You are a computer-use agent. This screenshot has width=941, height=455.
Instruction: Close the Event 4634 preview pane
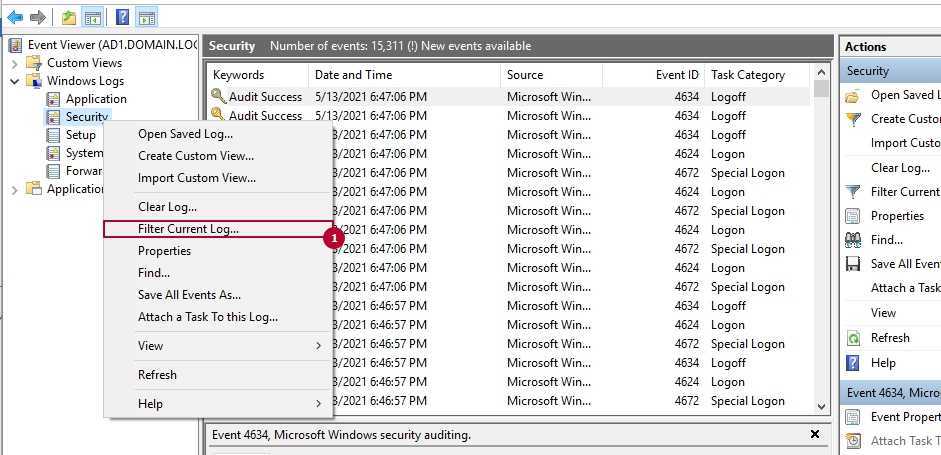[x=812, y=435]
